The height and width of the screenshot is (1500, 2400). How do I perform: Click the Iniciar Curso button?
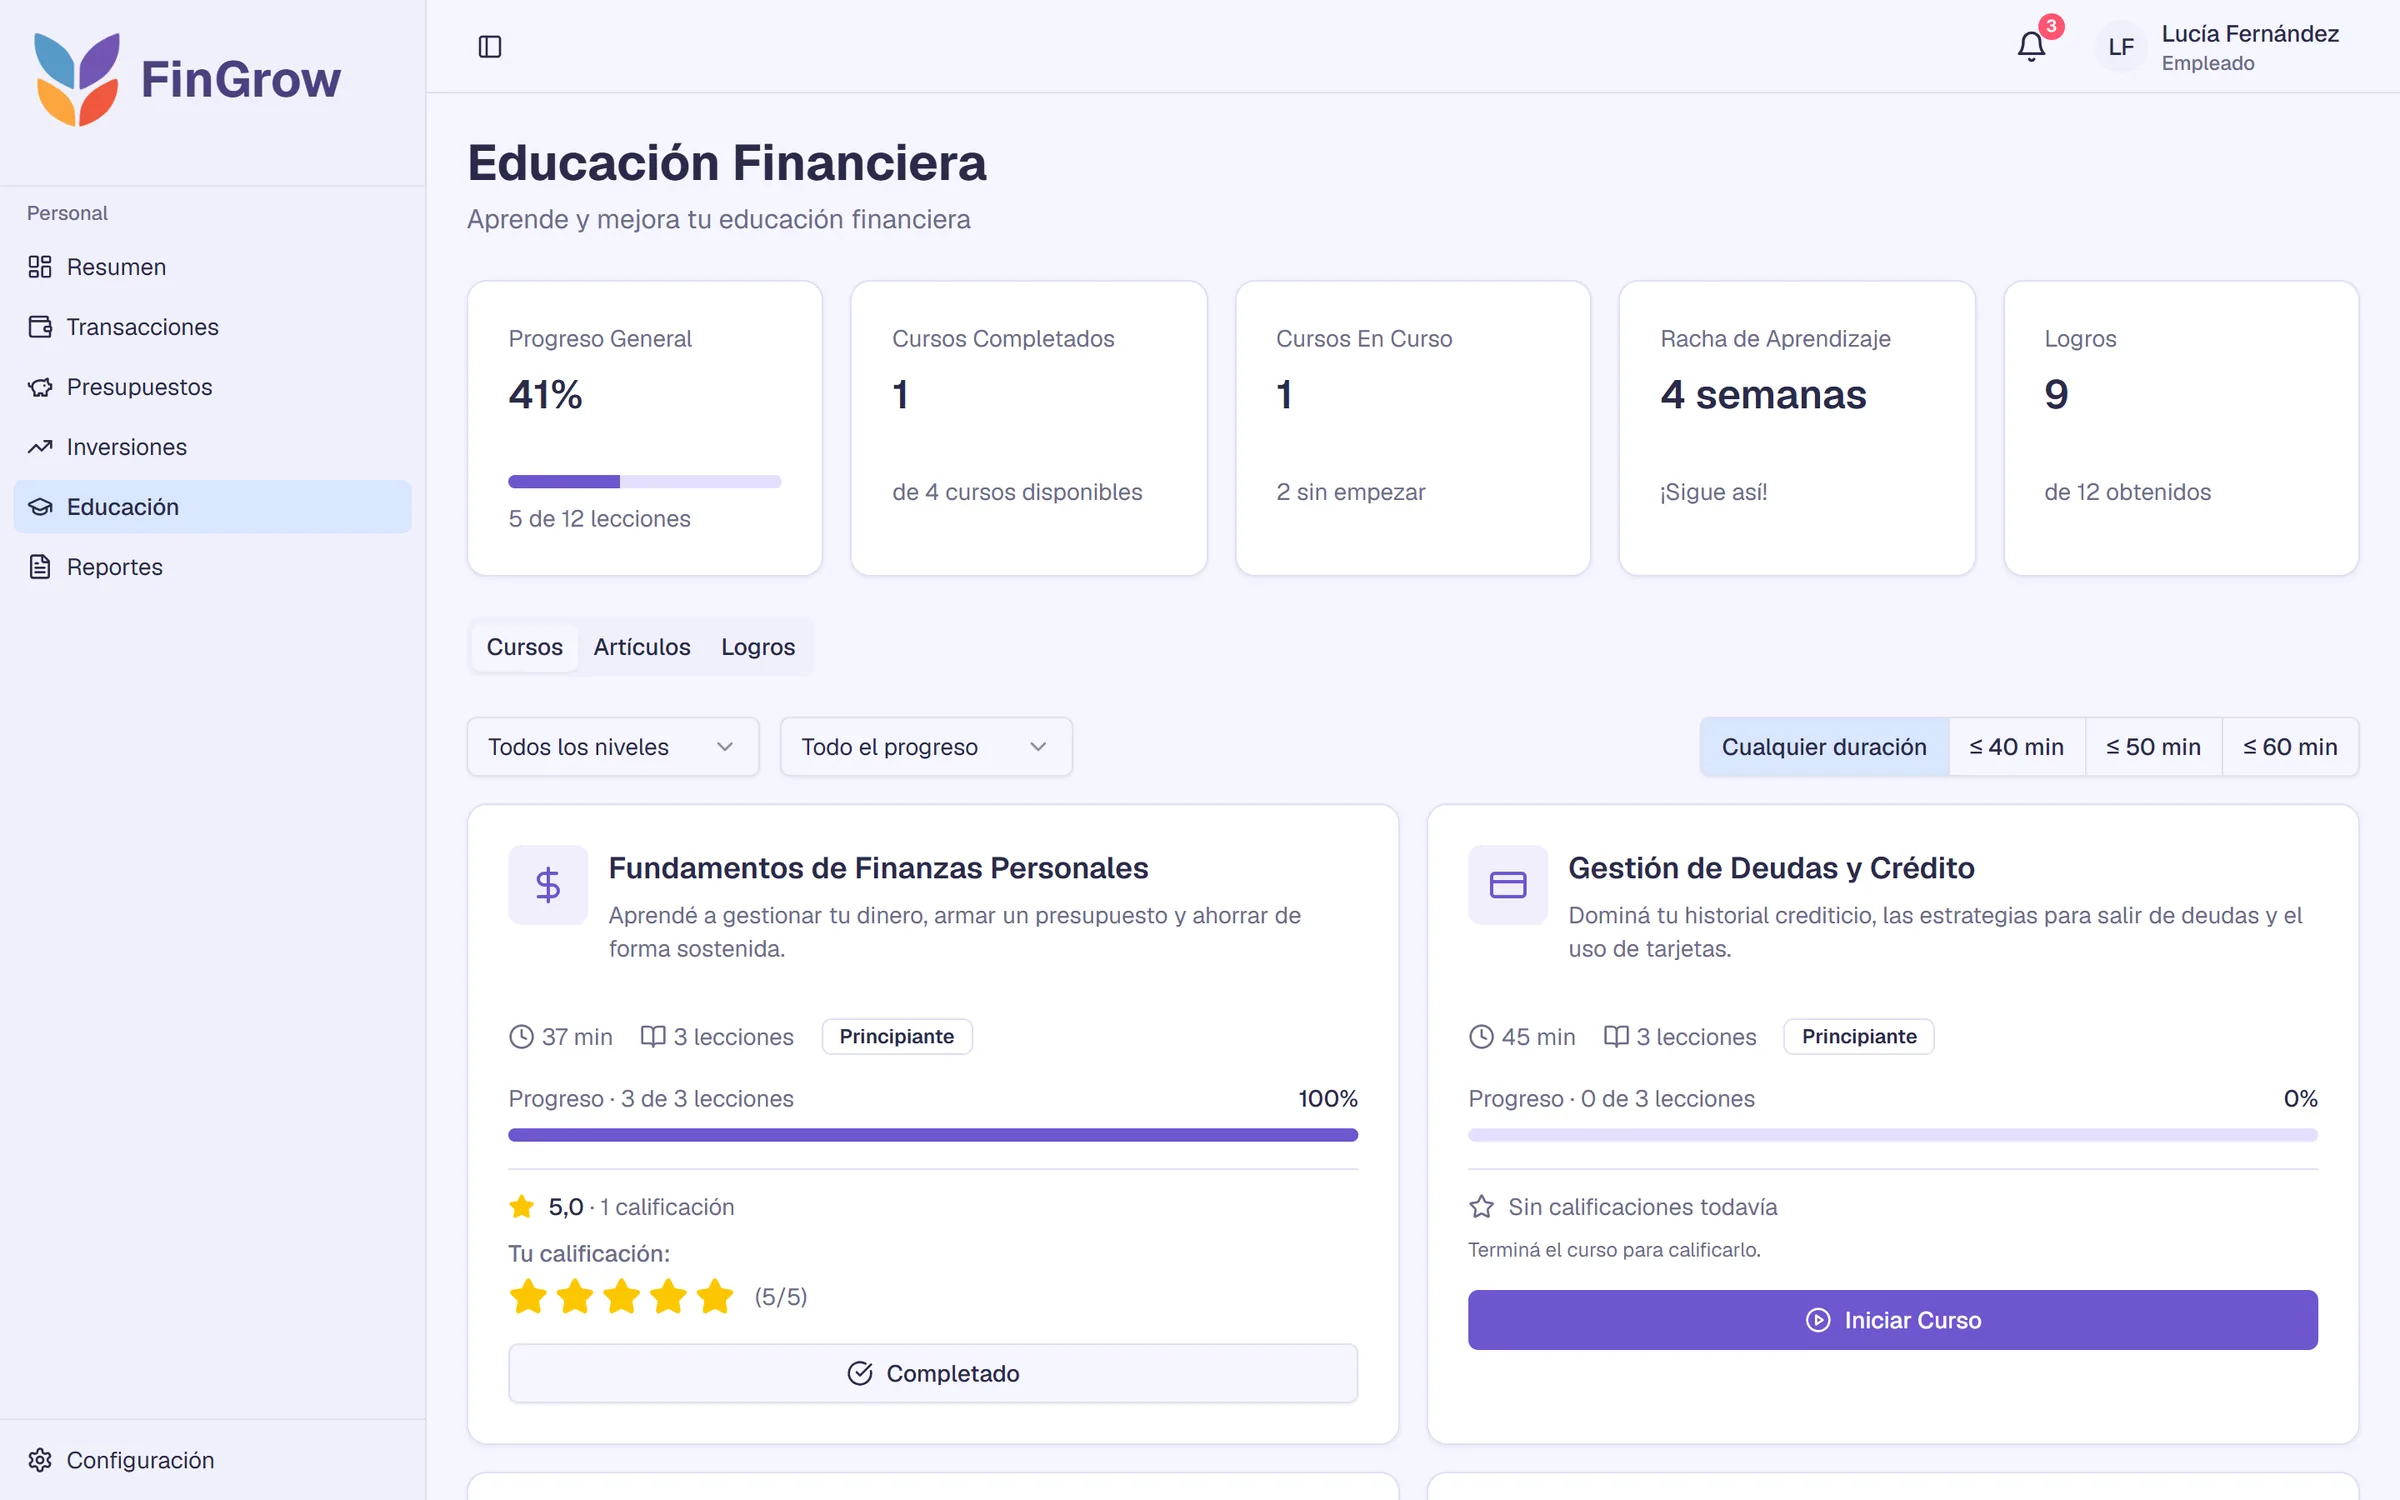click(1892, 1320)
